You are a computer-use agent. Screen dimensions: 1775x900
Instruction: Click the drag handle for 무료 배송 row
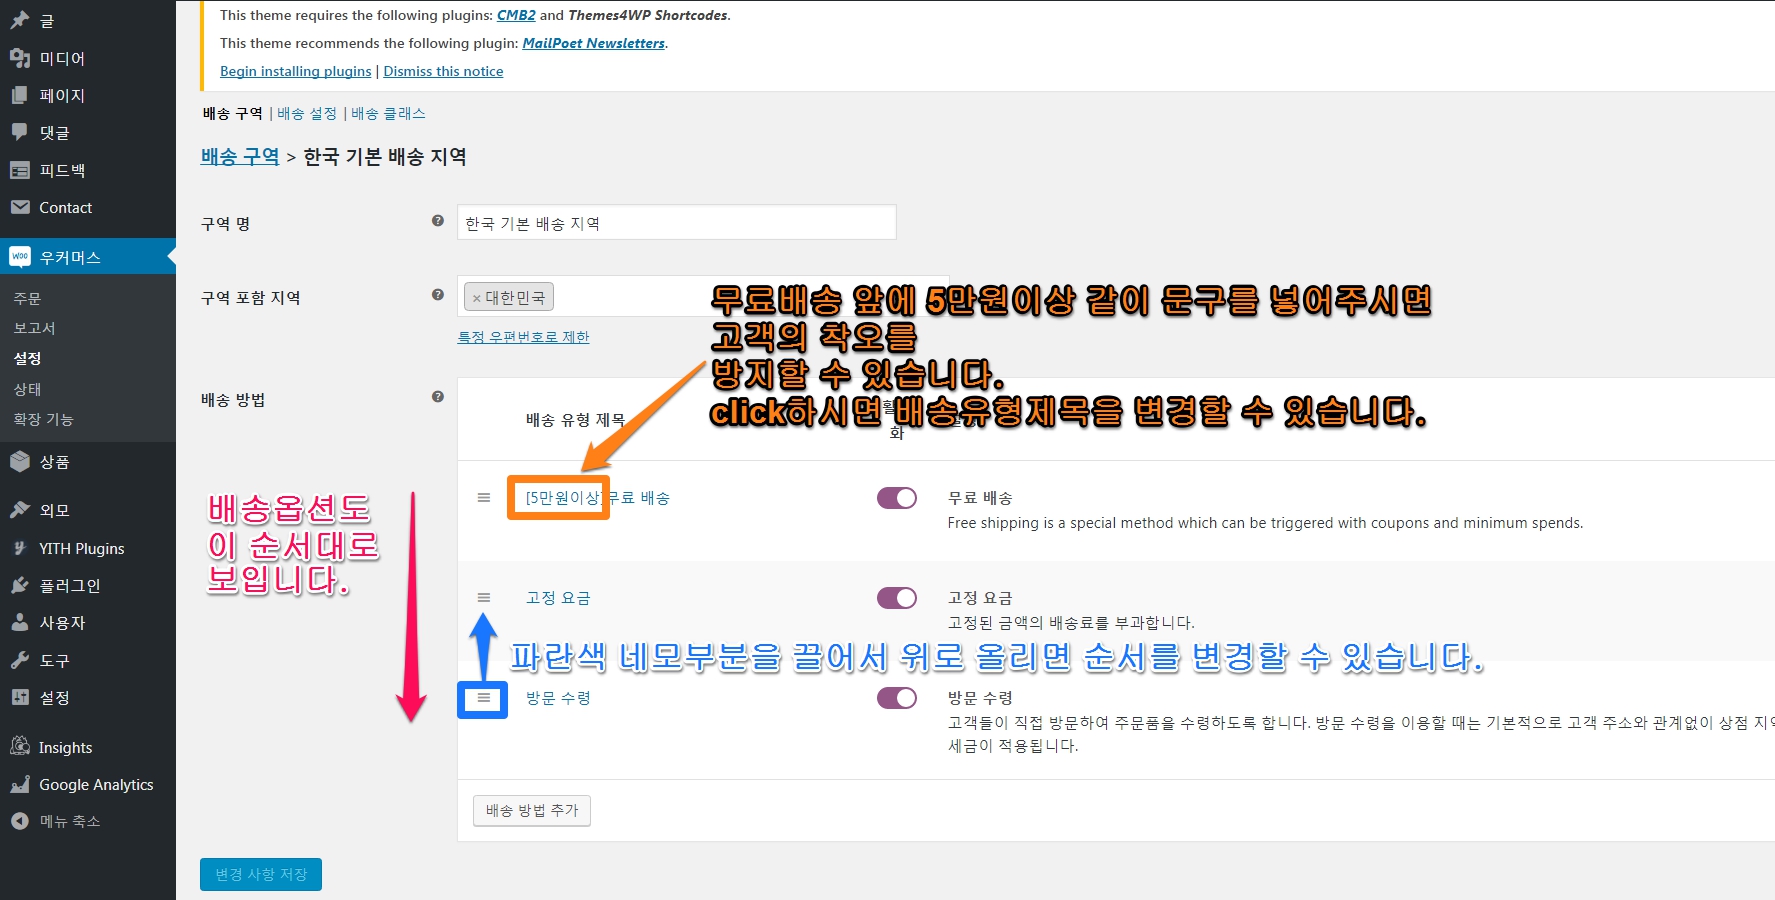pos(483,498)
